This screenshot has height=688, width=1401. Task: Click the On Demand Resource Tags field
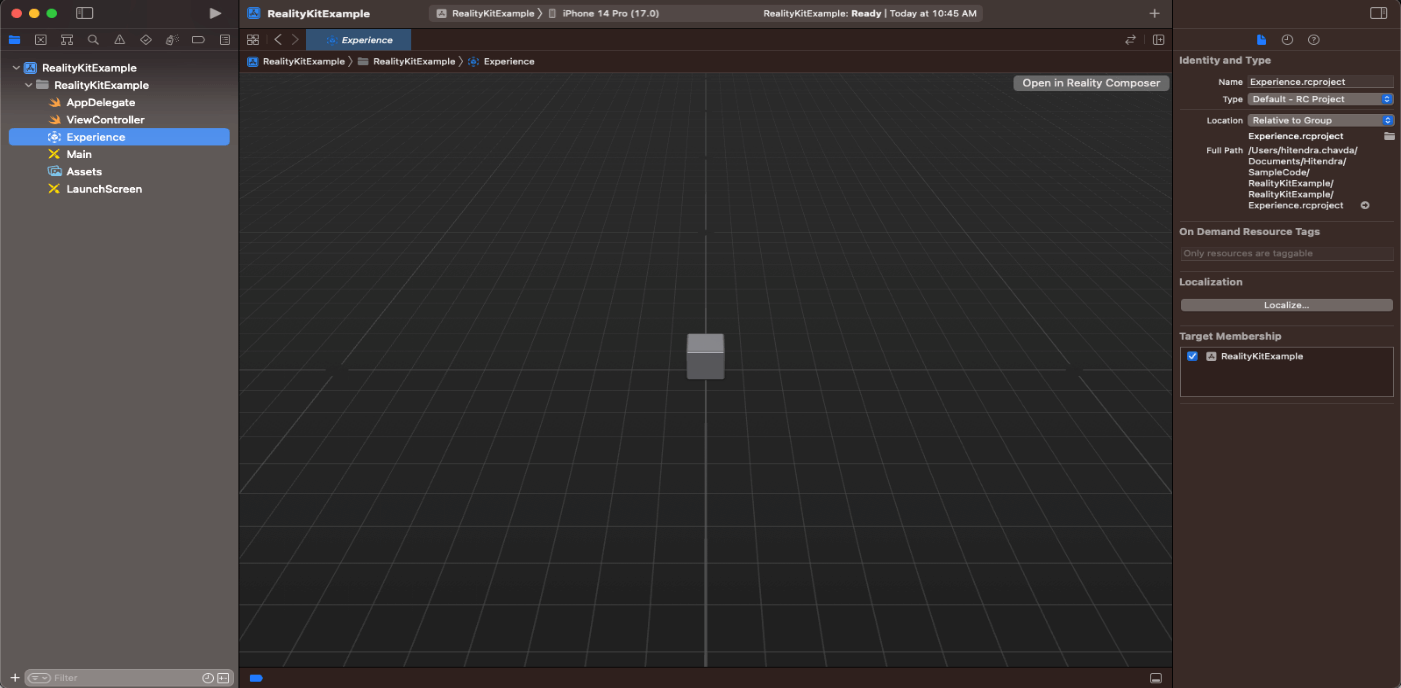(x=1287, y=253)
